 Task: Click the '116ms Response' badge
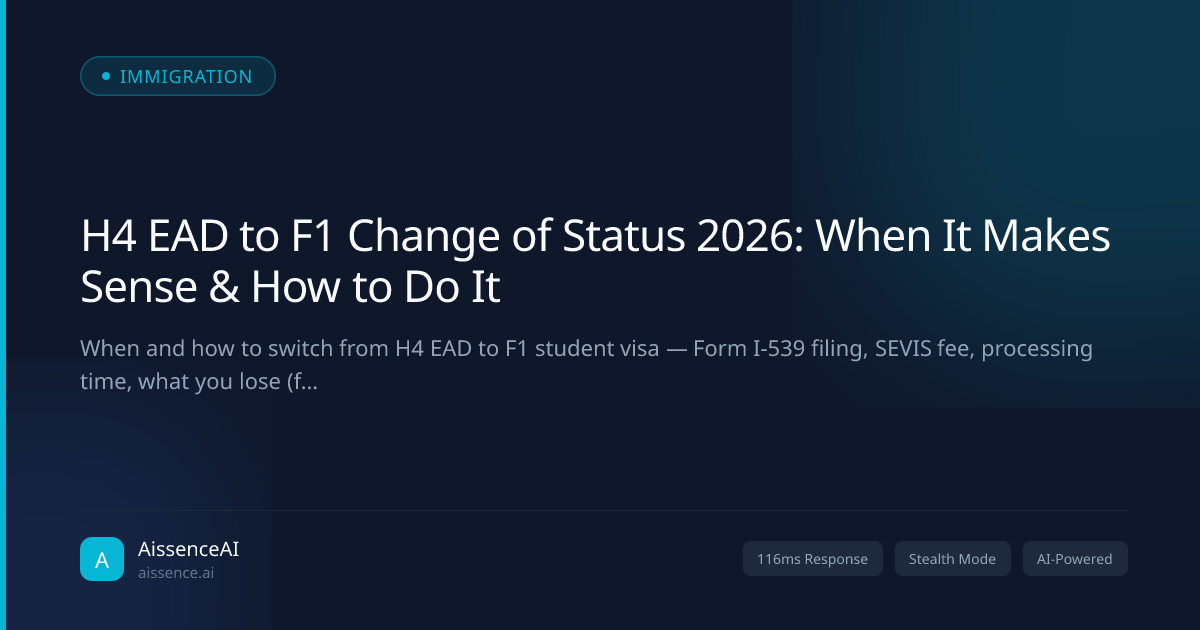click(x=813, y=559)
